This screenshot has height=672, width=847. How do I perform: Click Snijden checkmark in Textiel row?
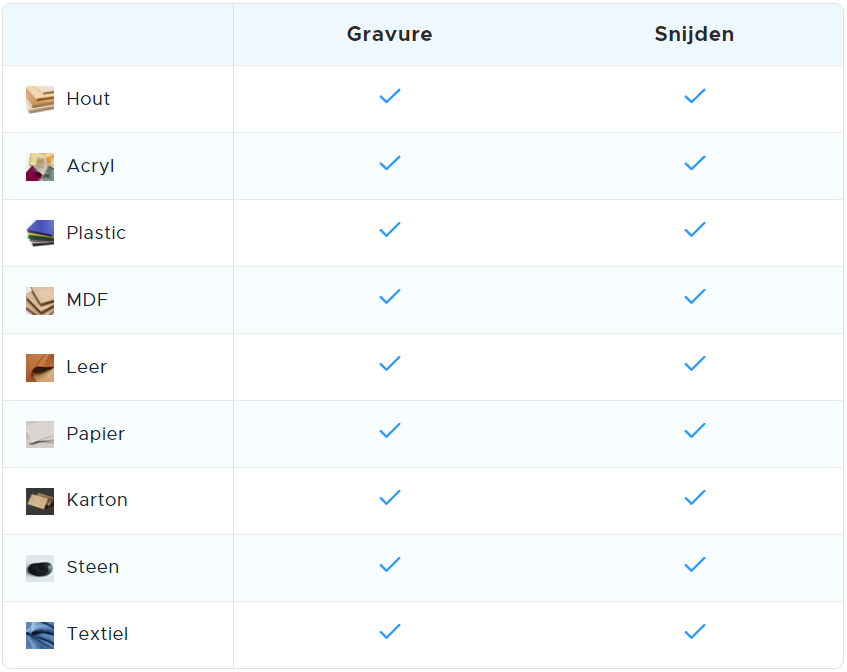point(695,631)
